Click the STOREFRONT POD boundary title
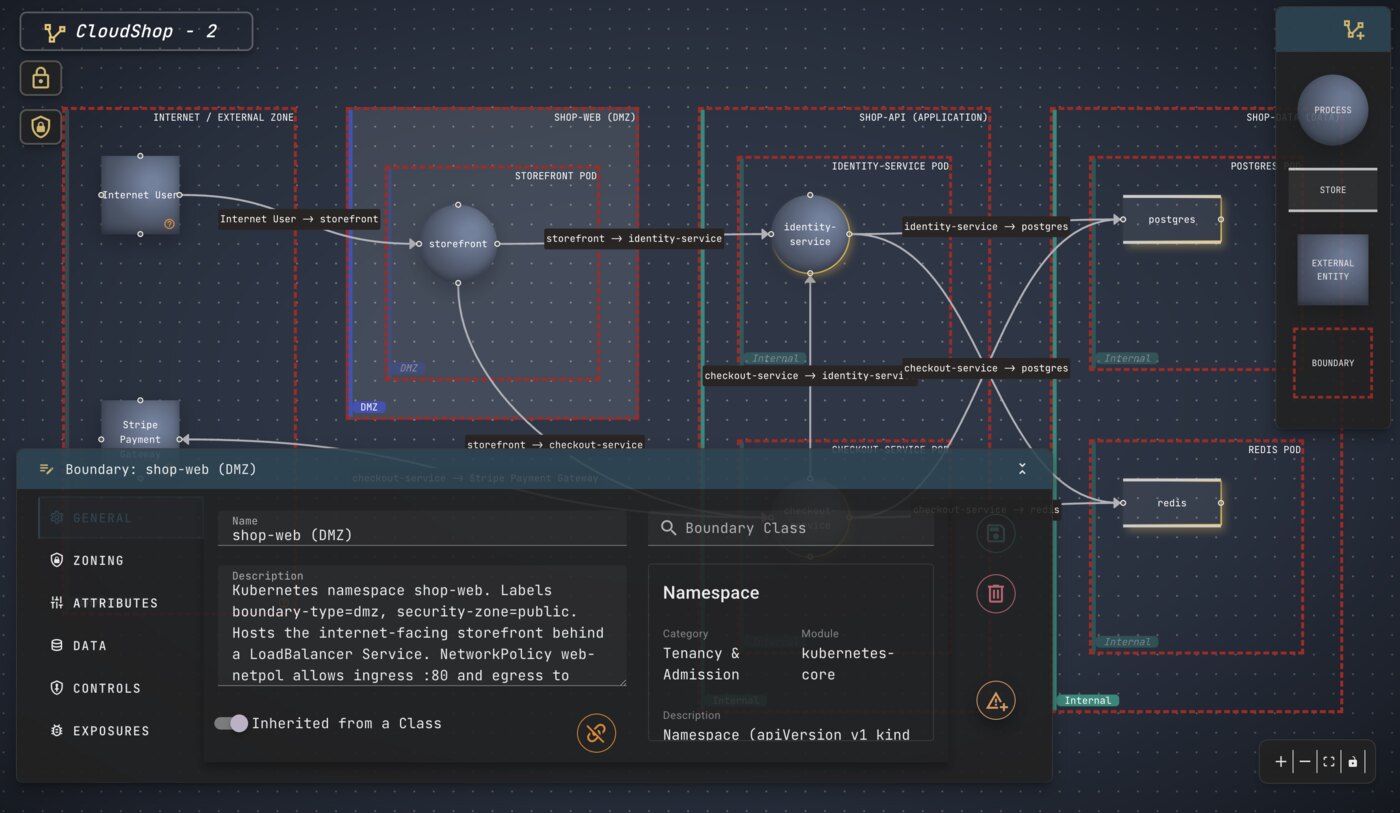 pyautogui.click(x=556, y=176)
